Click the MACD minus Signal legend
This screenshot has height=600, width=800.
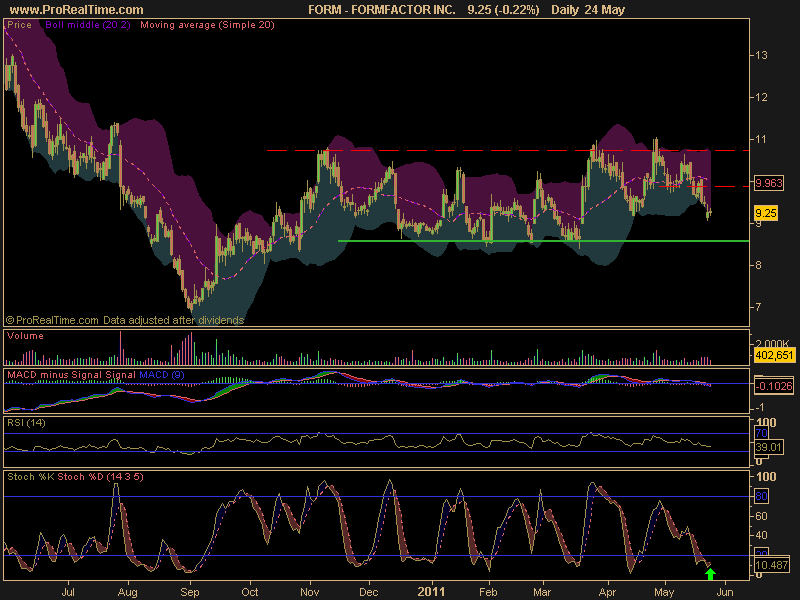57,374
